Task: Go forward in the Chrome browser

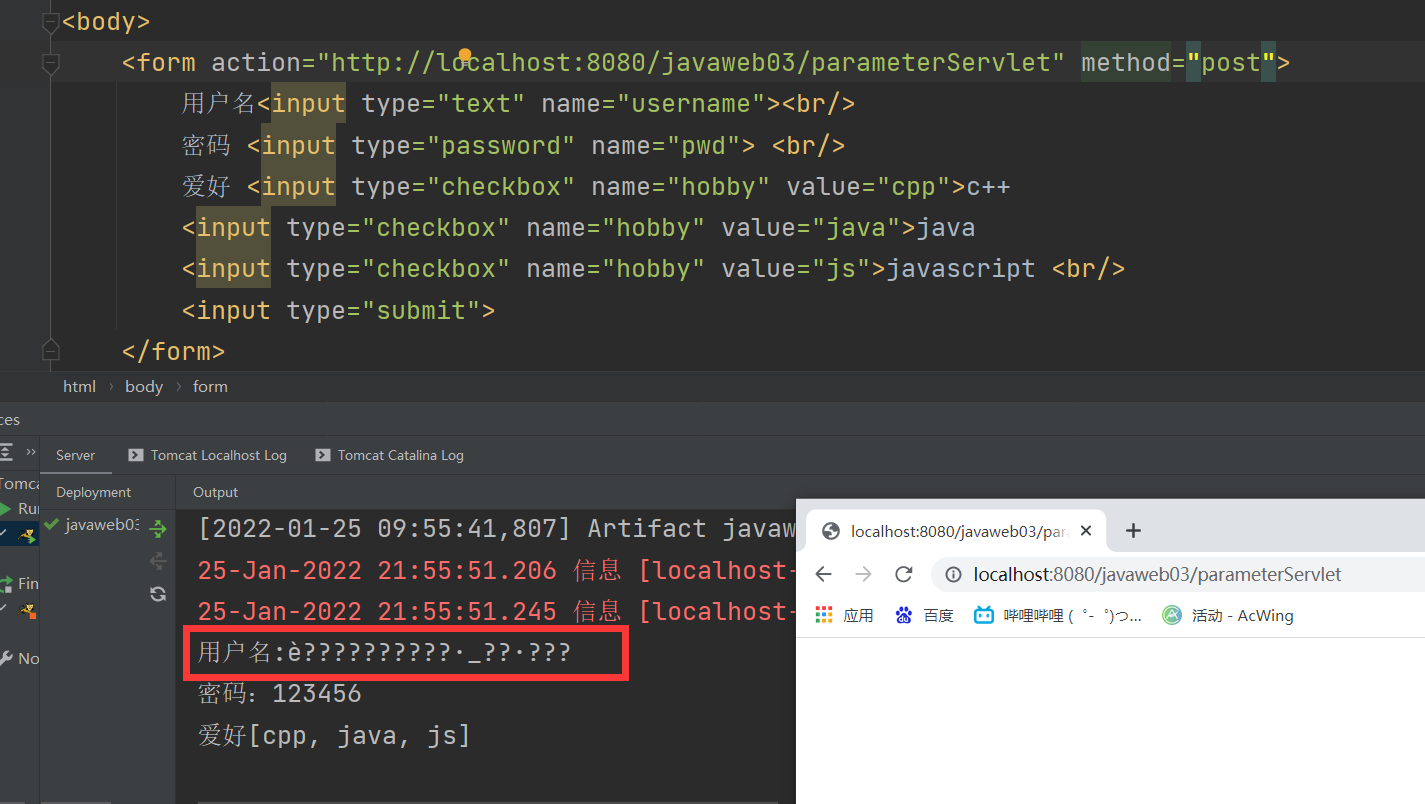Action: click(x=863, y=574)
